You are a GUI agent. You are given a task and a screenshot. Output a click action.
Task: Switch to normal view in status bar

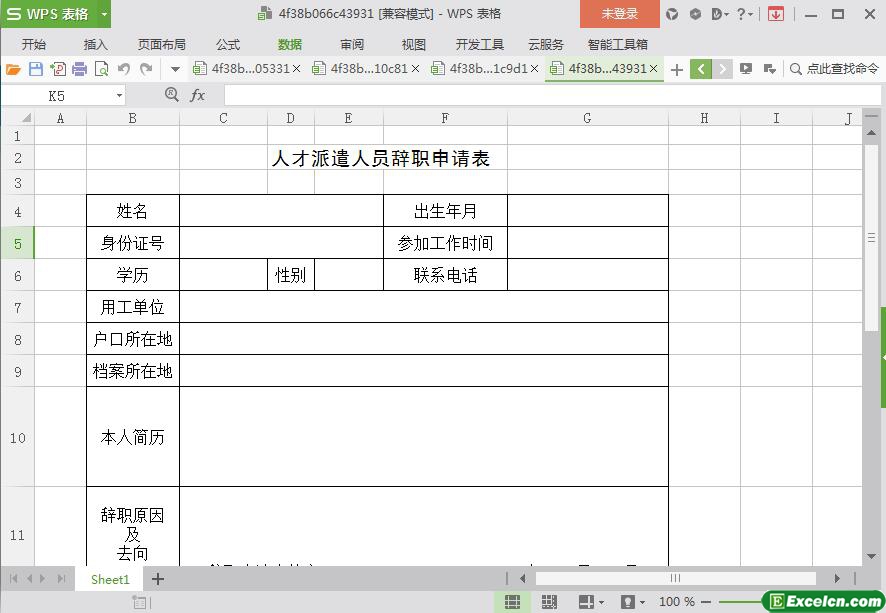pos(512,602)
